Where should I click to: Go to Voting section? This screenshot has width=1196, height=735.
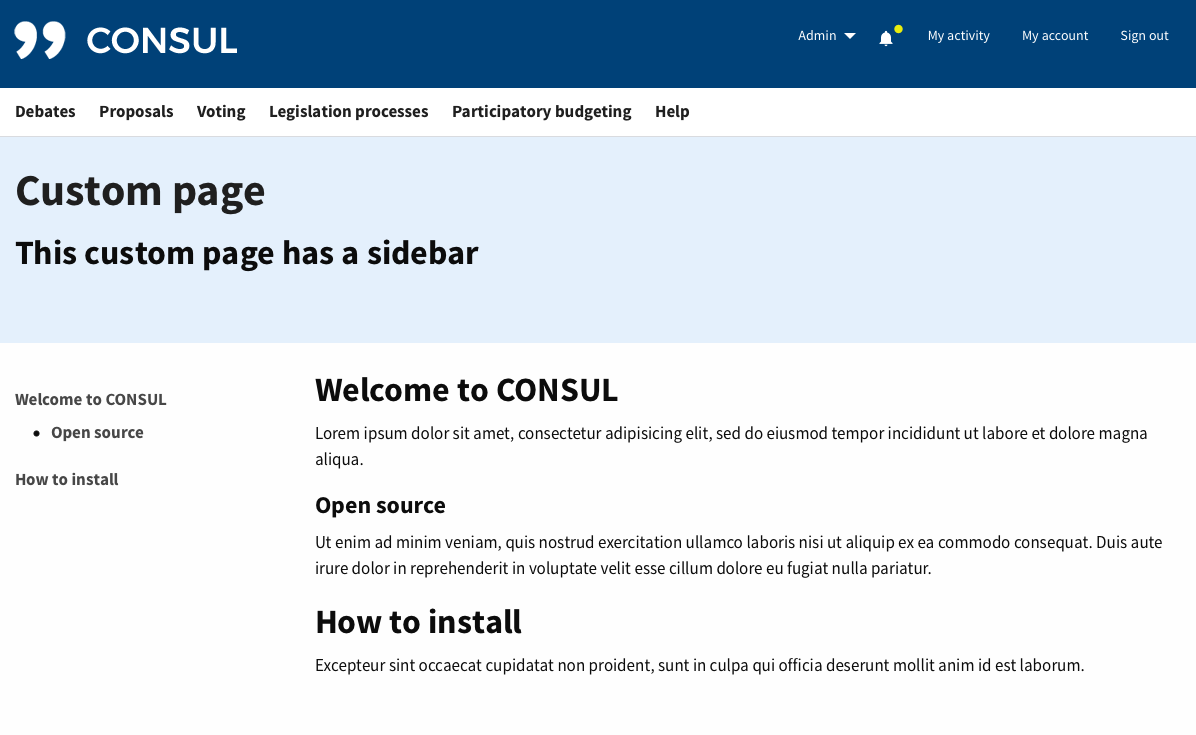(221, 111)
